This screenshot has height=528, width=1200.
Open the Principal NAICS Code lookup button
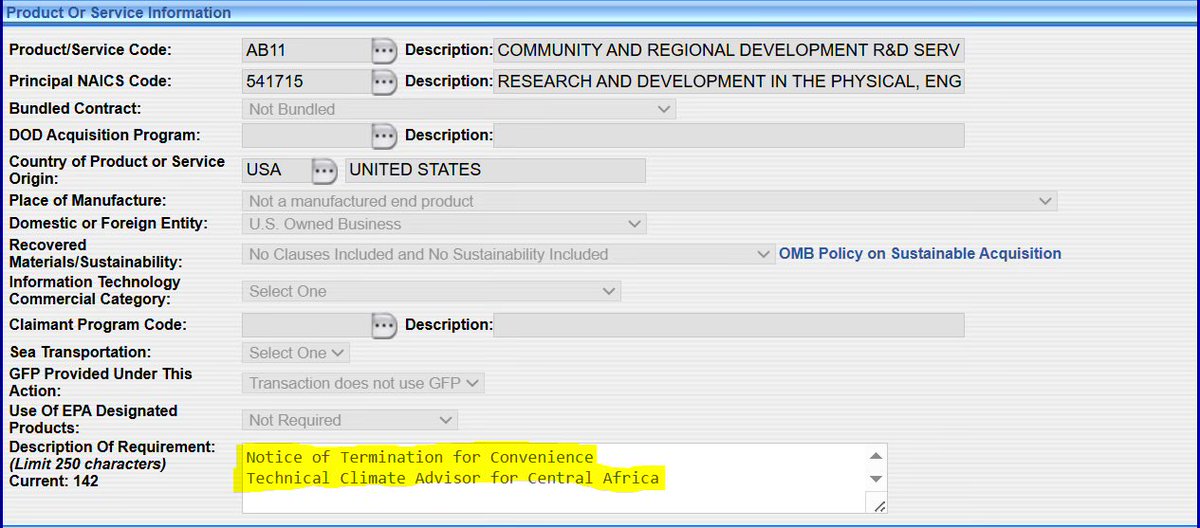(x=384, y=81)
